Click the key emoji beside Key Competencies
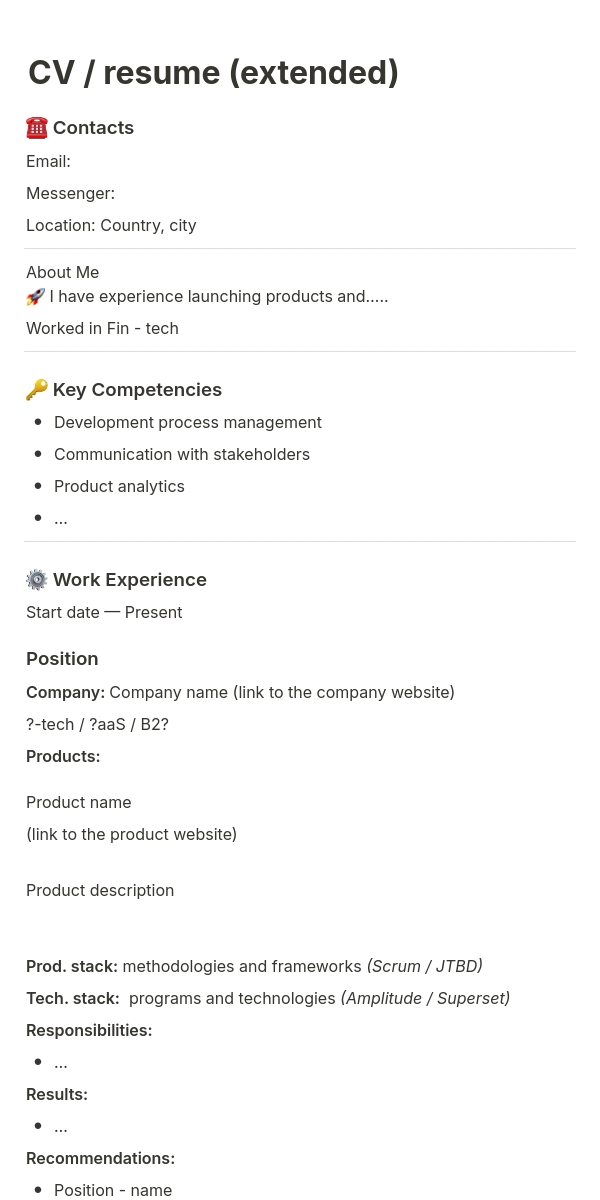Image resolution: width=600 pixels, height=1200 pixels. (x=37, y=390)
